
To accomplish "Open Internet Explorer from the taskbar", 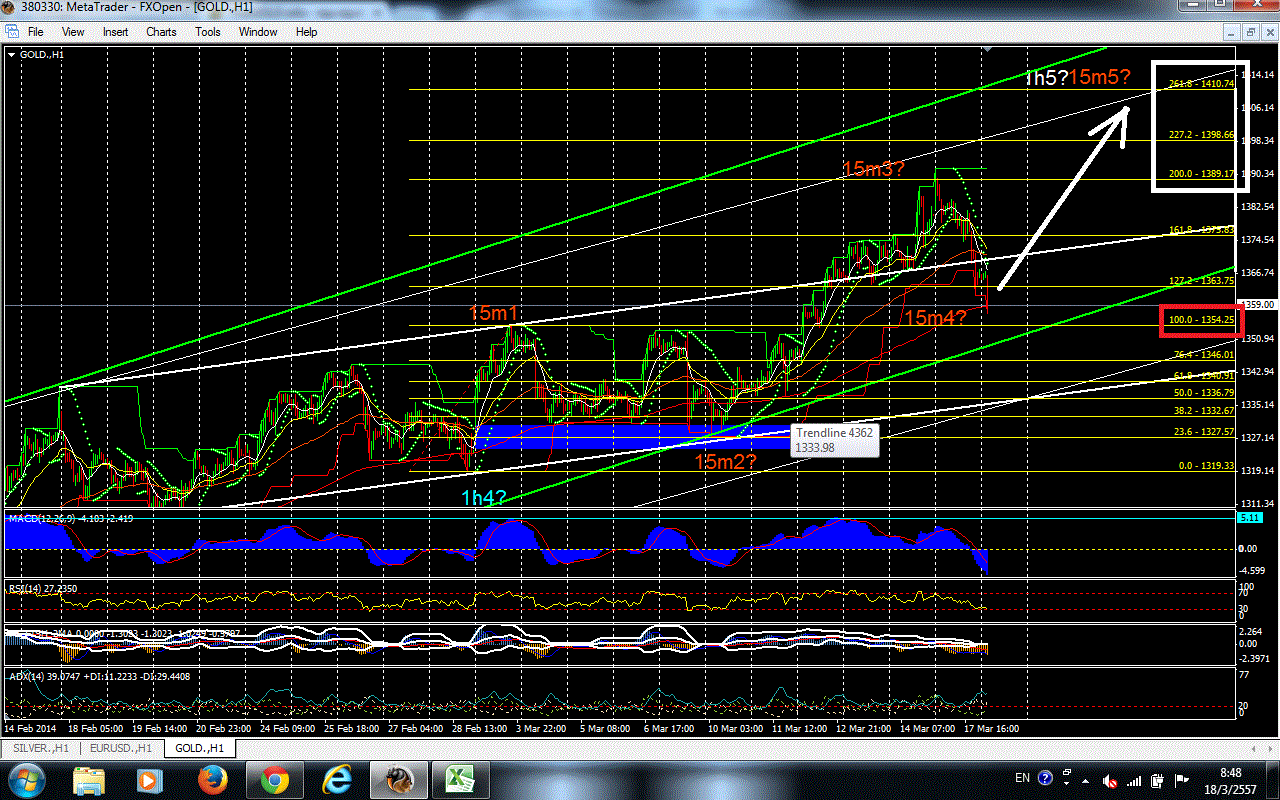I will pos(337,779).
